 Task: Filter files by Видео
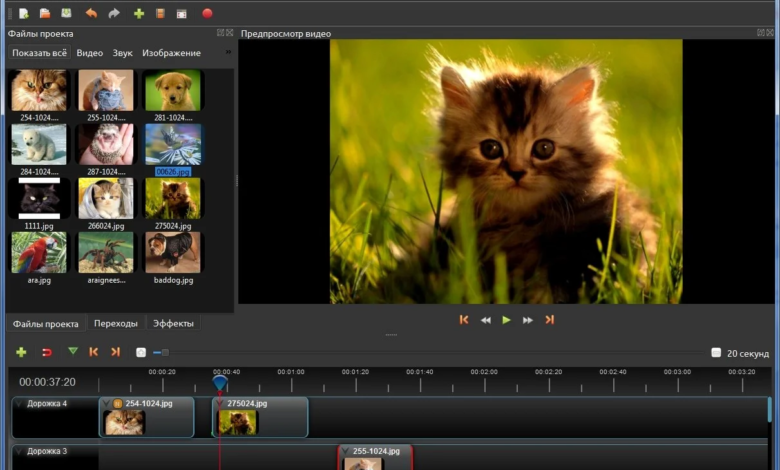(x=90, y=52)
